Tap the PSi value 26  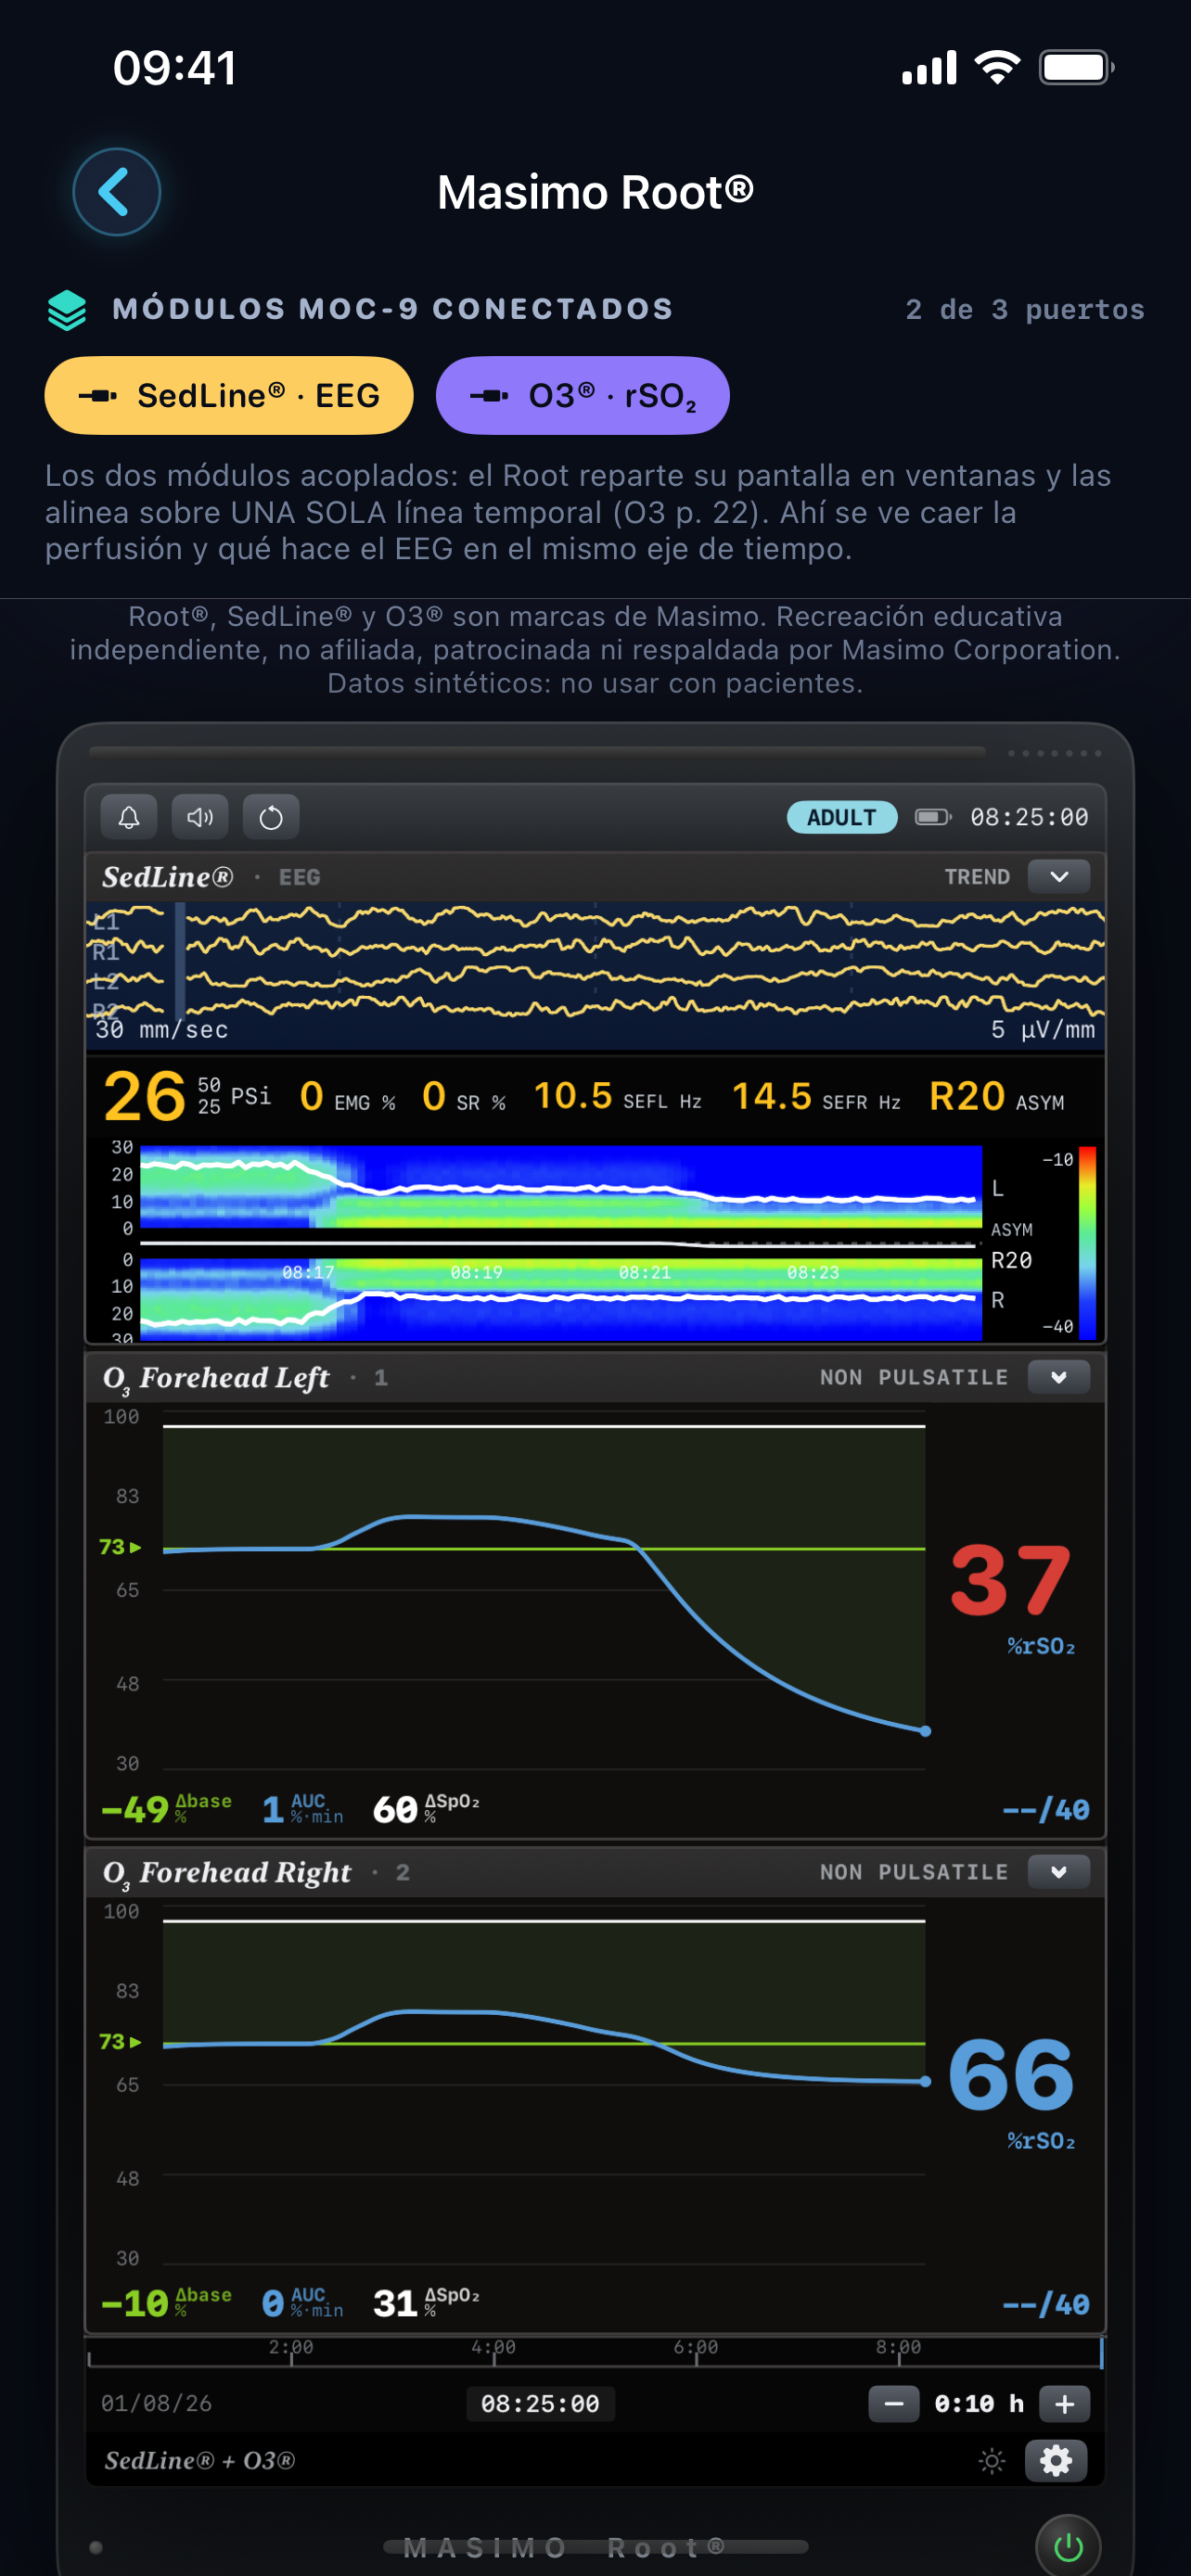[x=144, y=1097]
